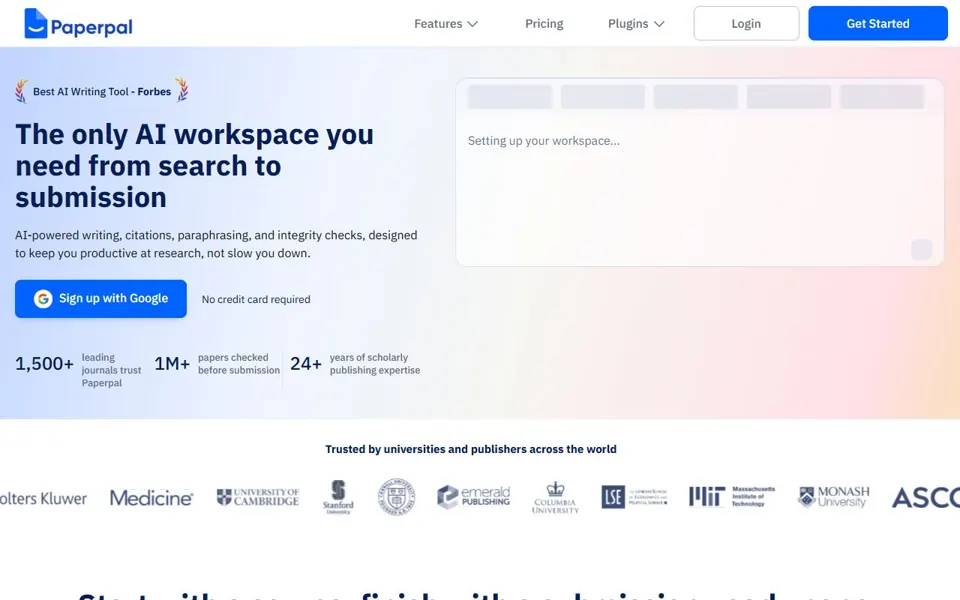The width and height of the screenshot is (960, 600).
Task: Click the Emerald Publishing logo
Action: point(473,497)
